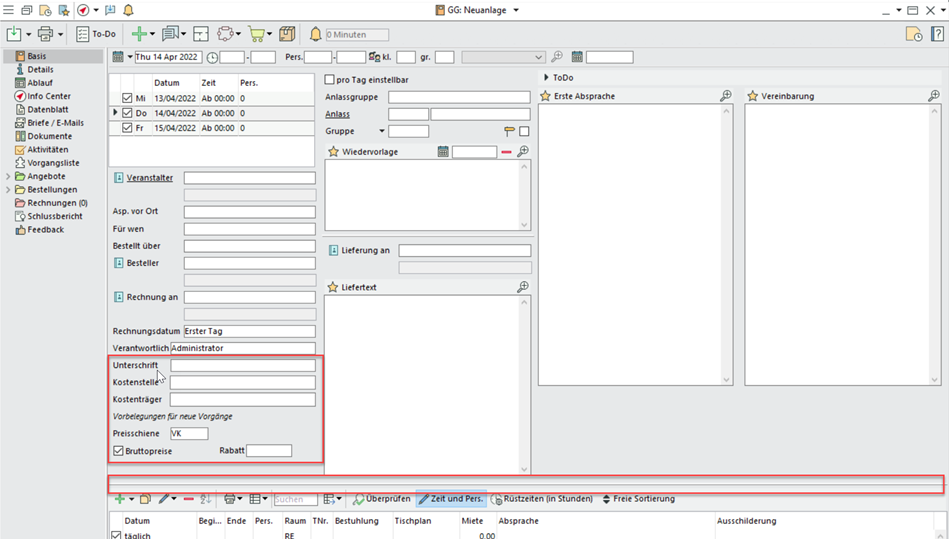Image resolution: width=949 pixels, height=539 pixels.
Task: Click calendar icon next to Wiedervorlage
Action: (443, 152)
